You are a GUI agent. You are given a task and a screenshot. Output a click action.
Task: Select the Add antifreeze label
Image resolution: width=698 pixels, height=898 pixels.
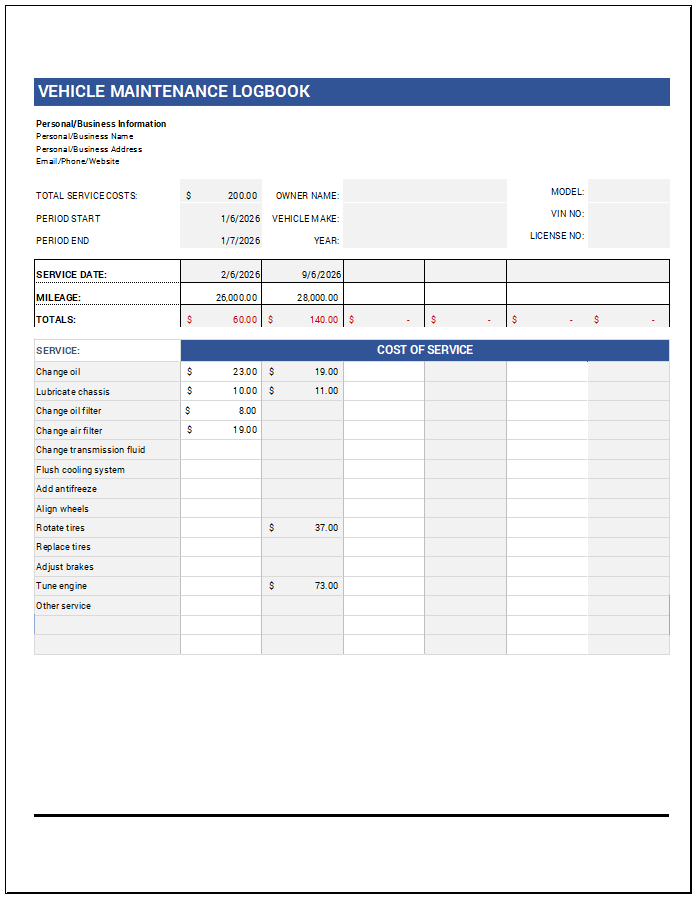pos(66,489)
